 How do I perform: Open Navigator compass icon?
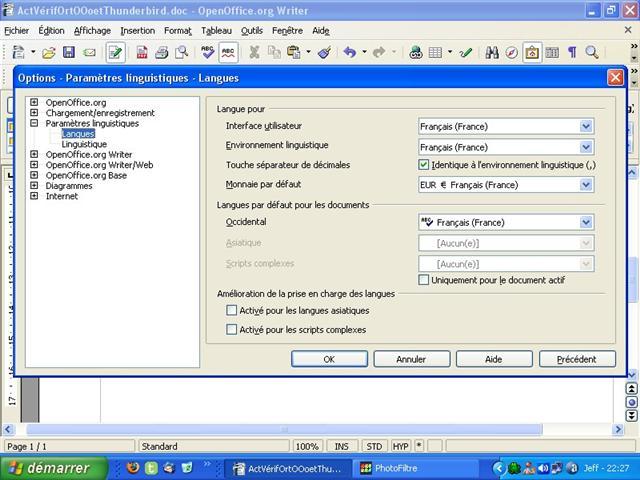point(511,52)
